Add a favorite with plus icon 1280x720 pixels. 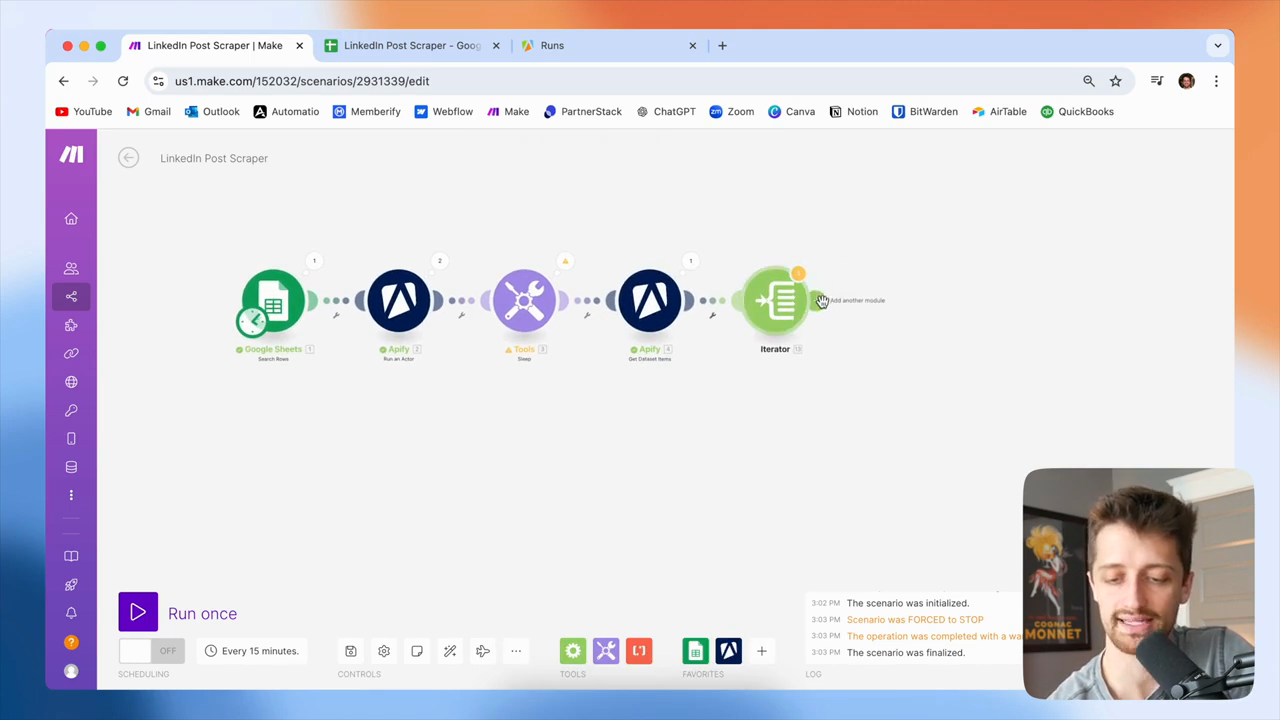(x=761, y=651)
